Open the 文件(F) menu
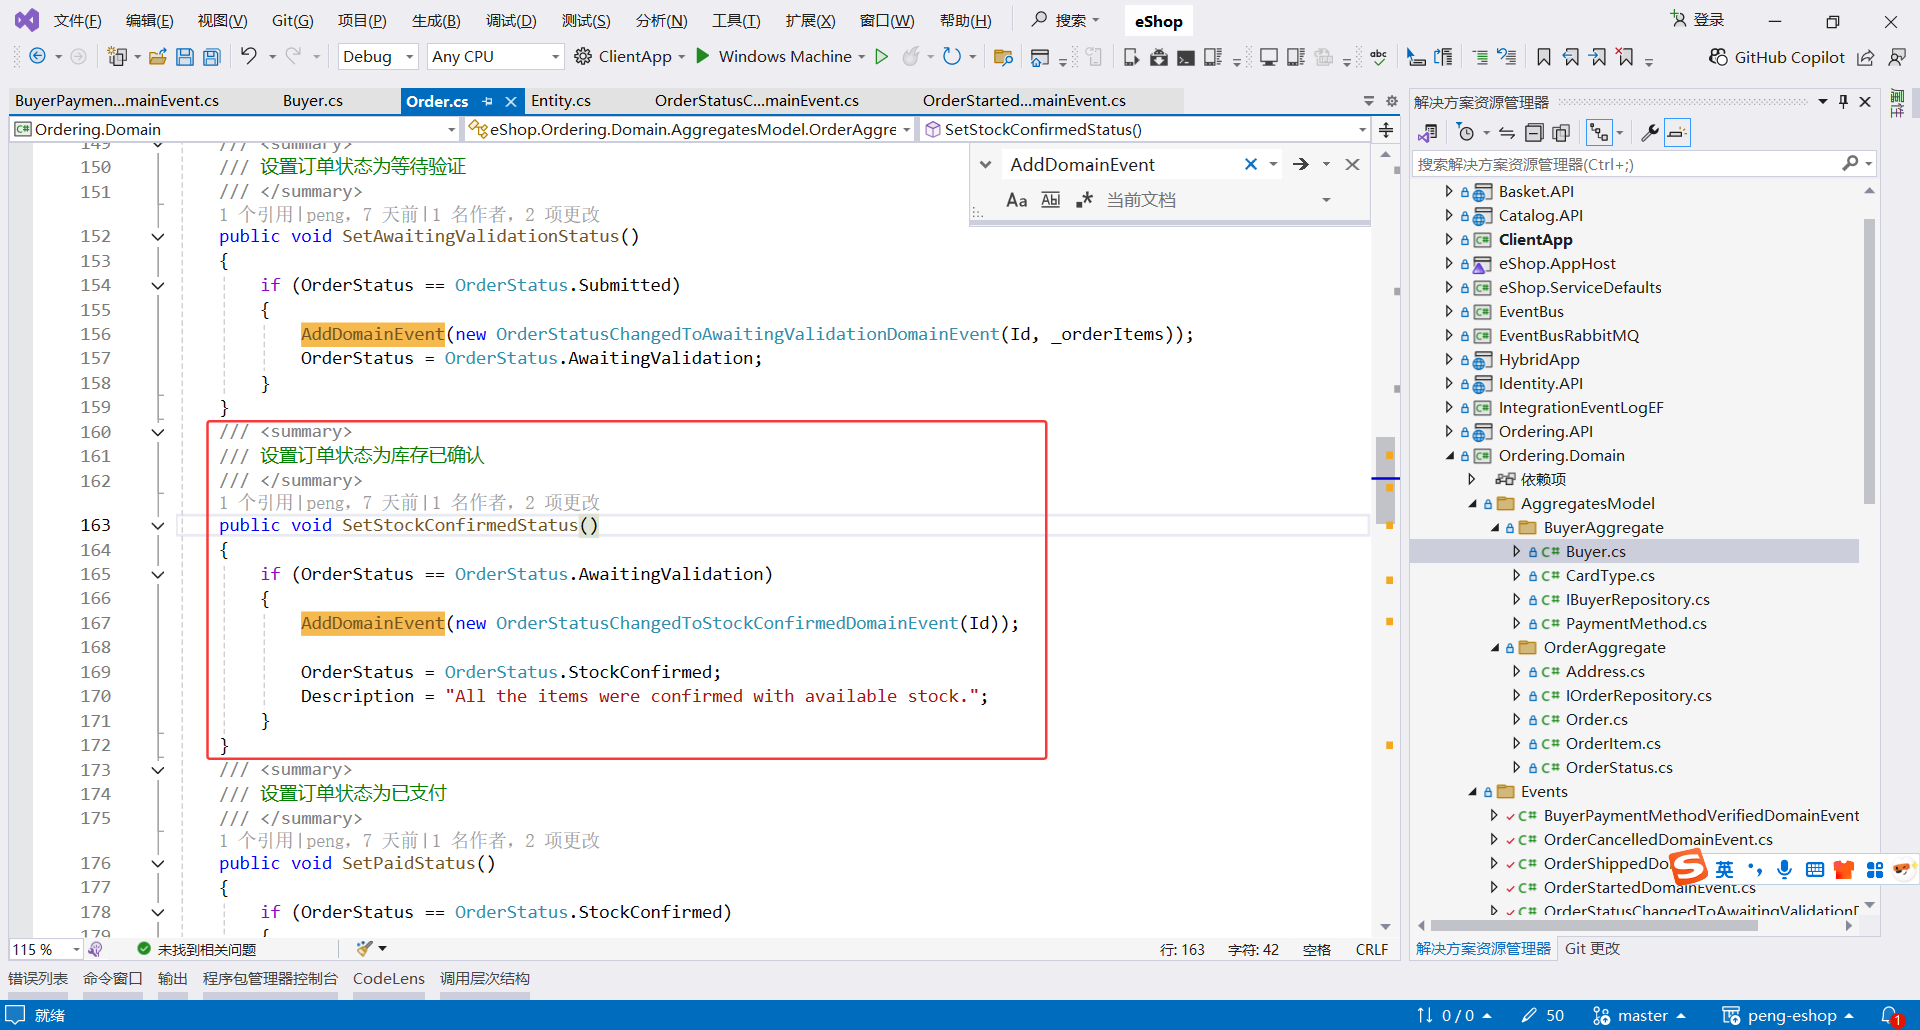This screenshot has height=1030, width=1920. [x=77, y=21]
